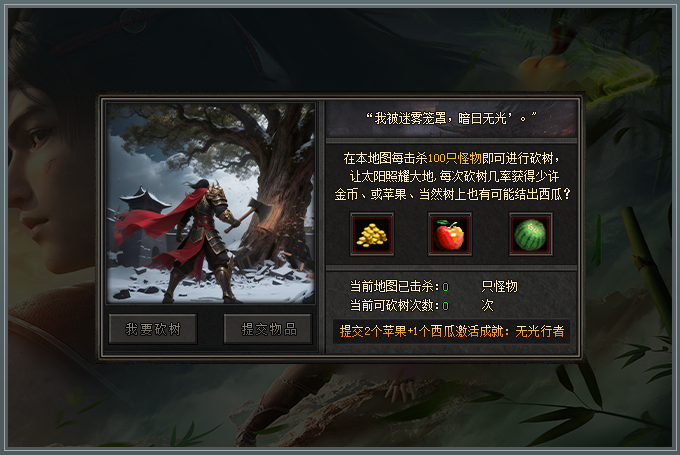The image size is (680, 455).
Task: Click the green kill count value for 当前地图已击杀
Action: point(445,287)
